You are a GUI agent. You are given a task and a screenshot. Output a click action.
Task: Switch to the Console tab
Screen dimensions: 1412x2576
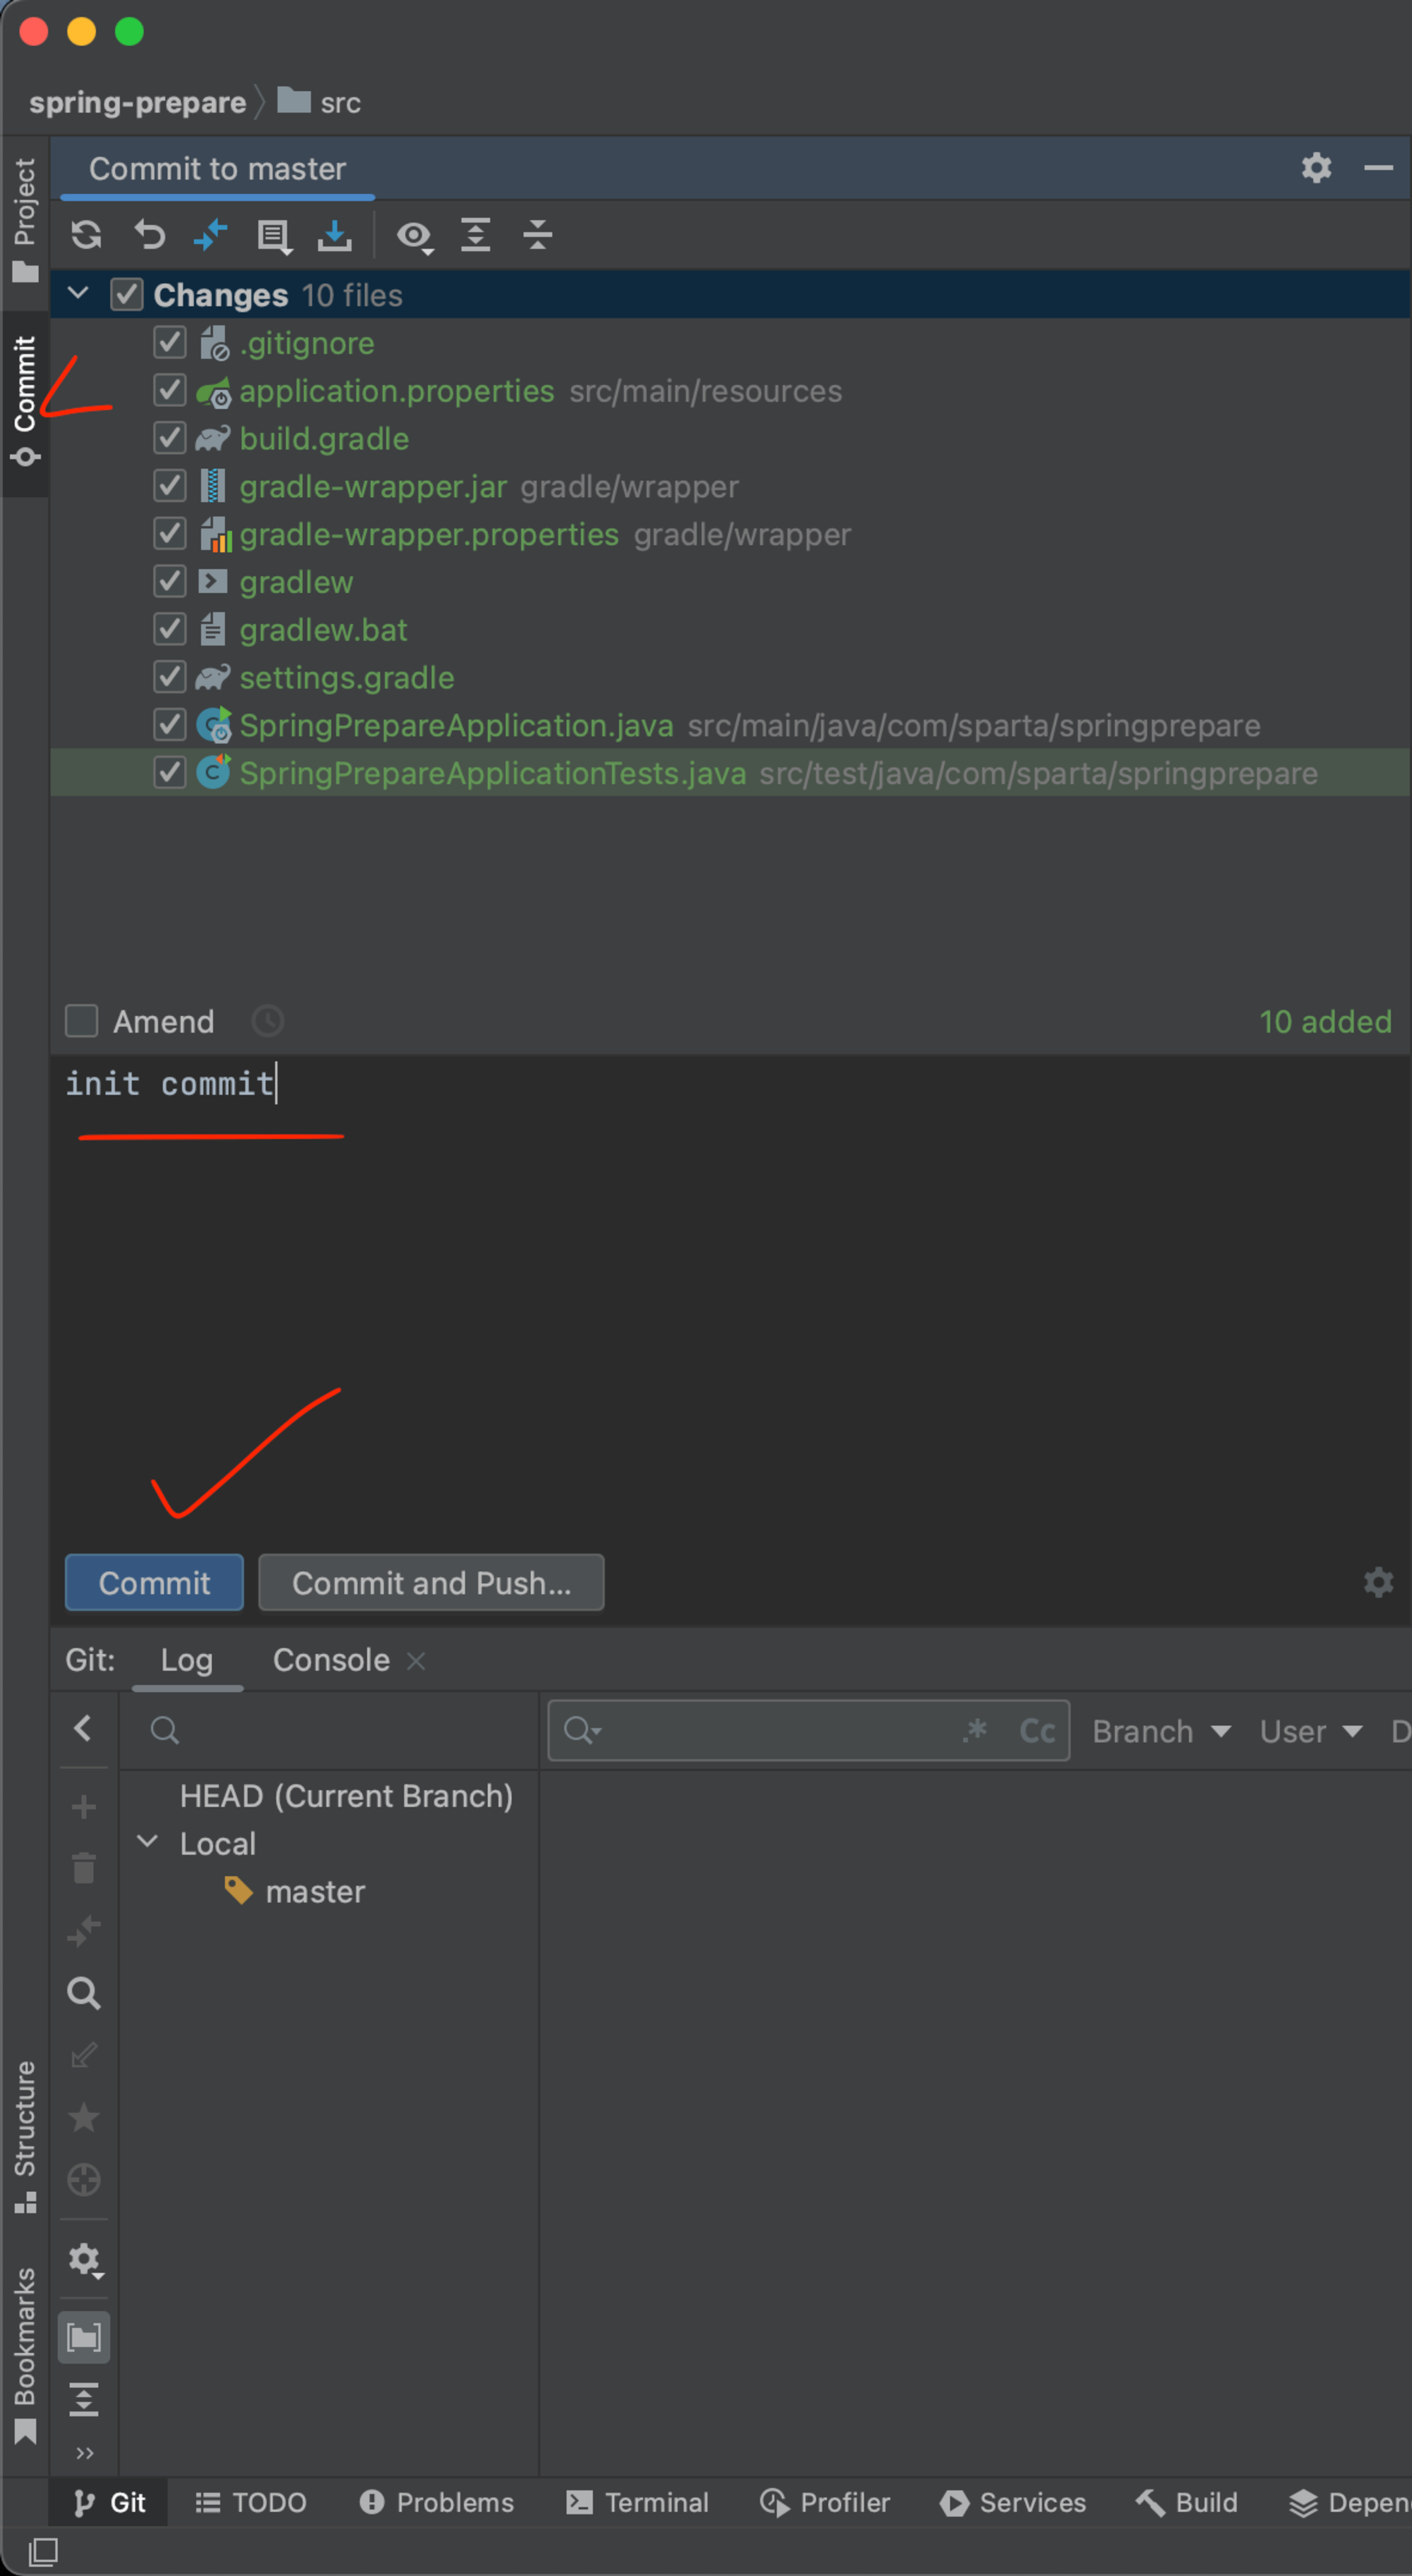(331, 1660)
